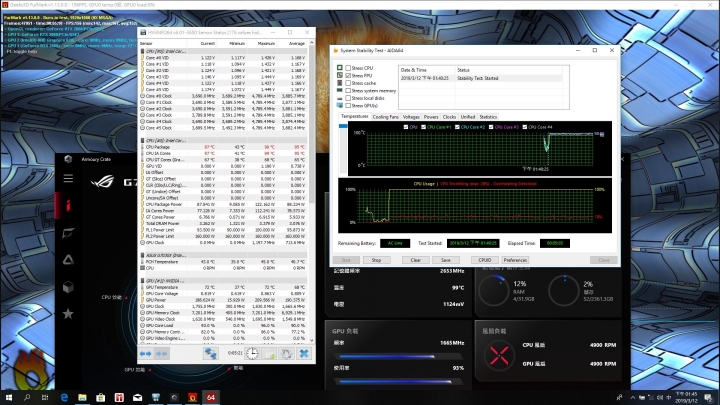This screenshot has height=405, width=720.
Task: Switch to Temperatures tab in AIDA64
Action: click(354, 117)
